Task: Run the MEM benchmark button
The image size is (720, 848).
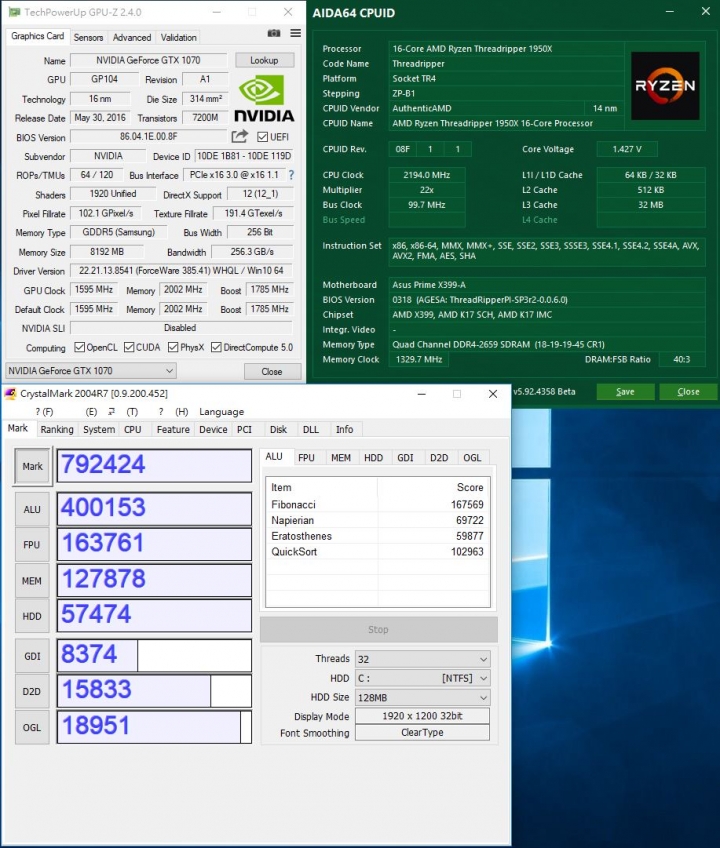Action: [x=32, y=580]
